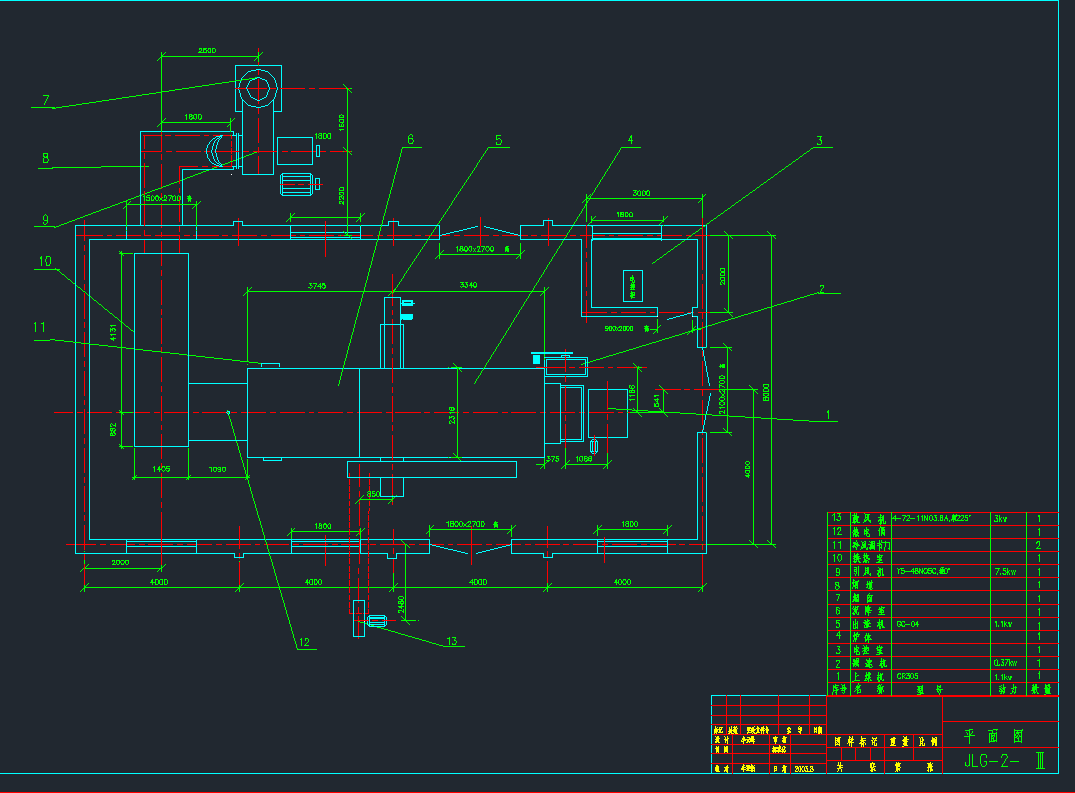Click the 3340 dimension text

click(x=468, y=286)
